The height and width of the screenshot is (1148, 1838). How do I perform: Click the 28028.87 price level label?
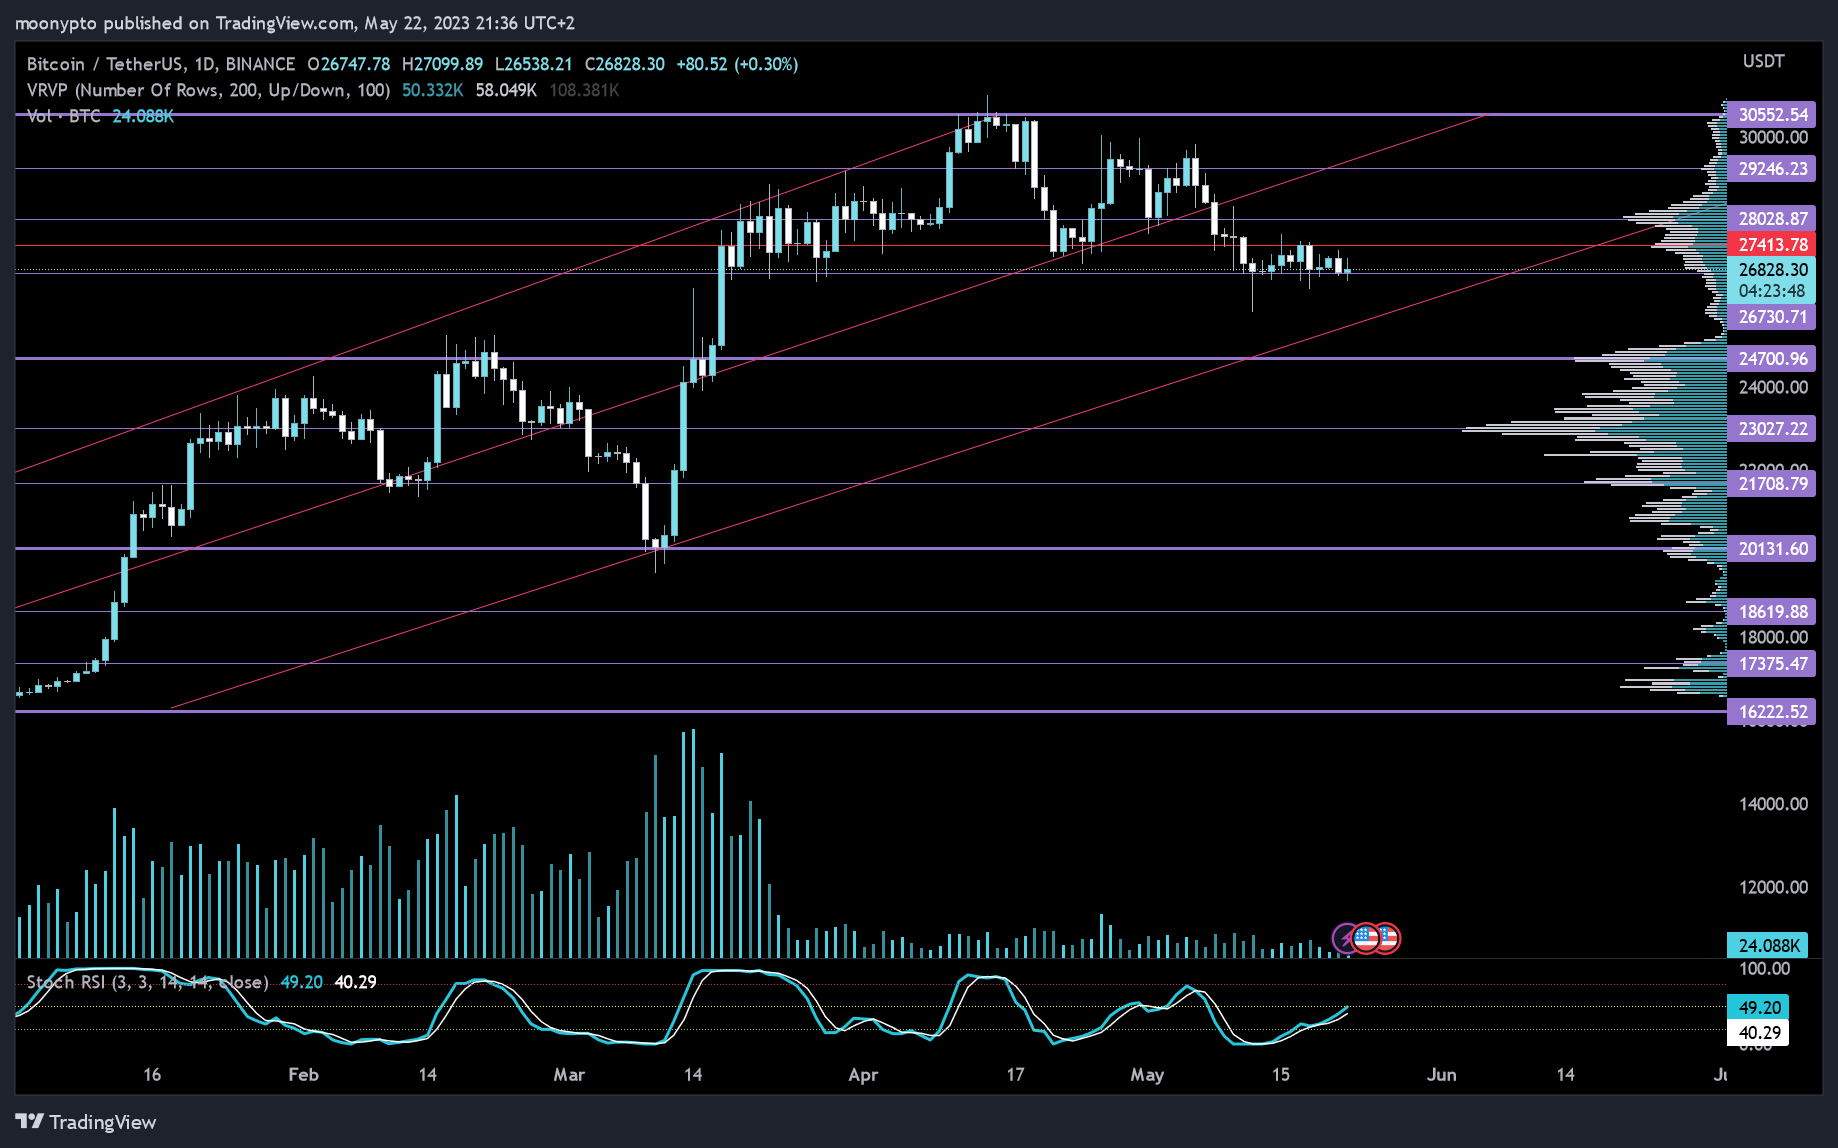tap(1772, 219)
